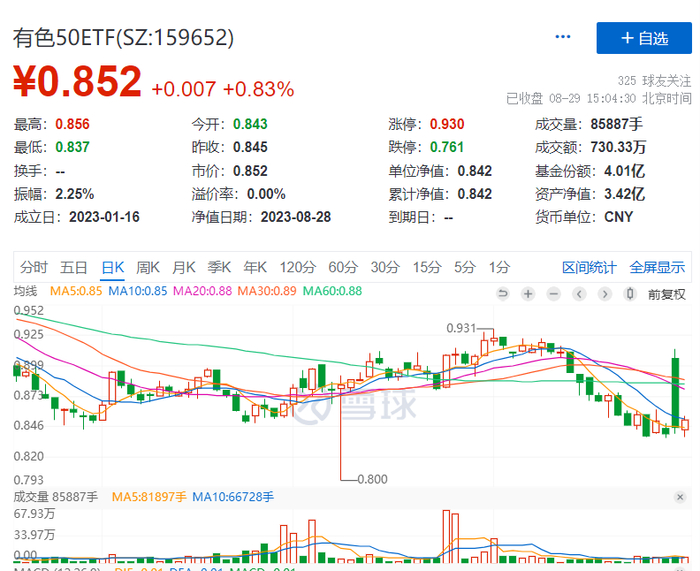Image resolution: width=700 pixels, height=571 pixels.
Task: Switch to 分时 chart tab
Action: [33, 267]
